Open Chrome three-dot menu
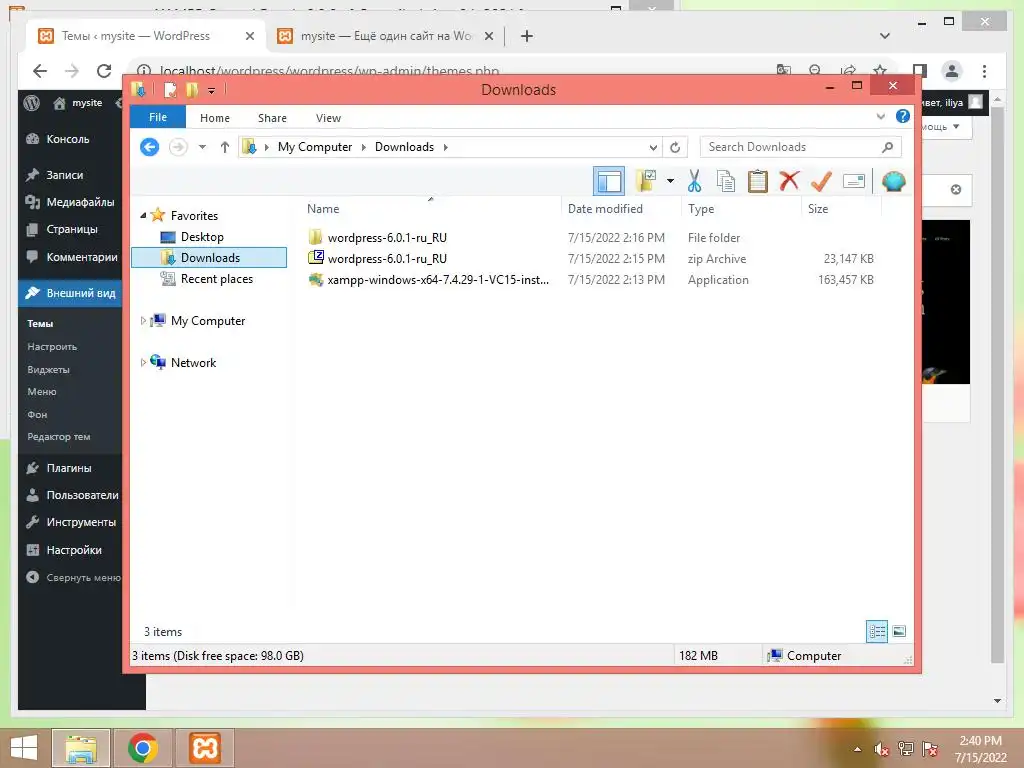1024x768 pixels. 984,71
